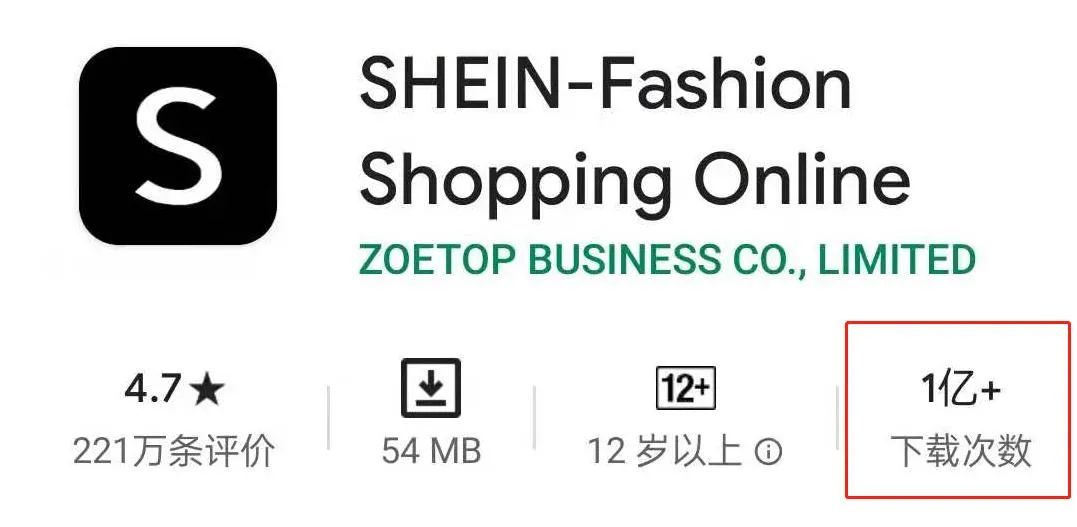Click the black SHEIN app icon

click(x=178, y=146)
